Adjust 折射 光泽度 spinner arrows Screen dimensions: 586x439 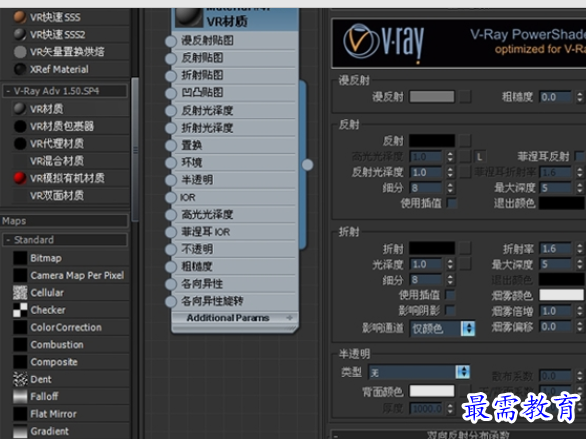tap(450, 264)
